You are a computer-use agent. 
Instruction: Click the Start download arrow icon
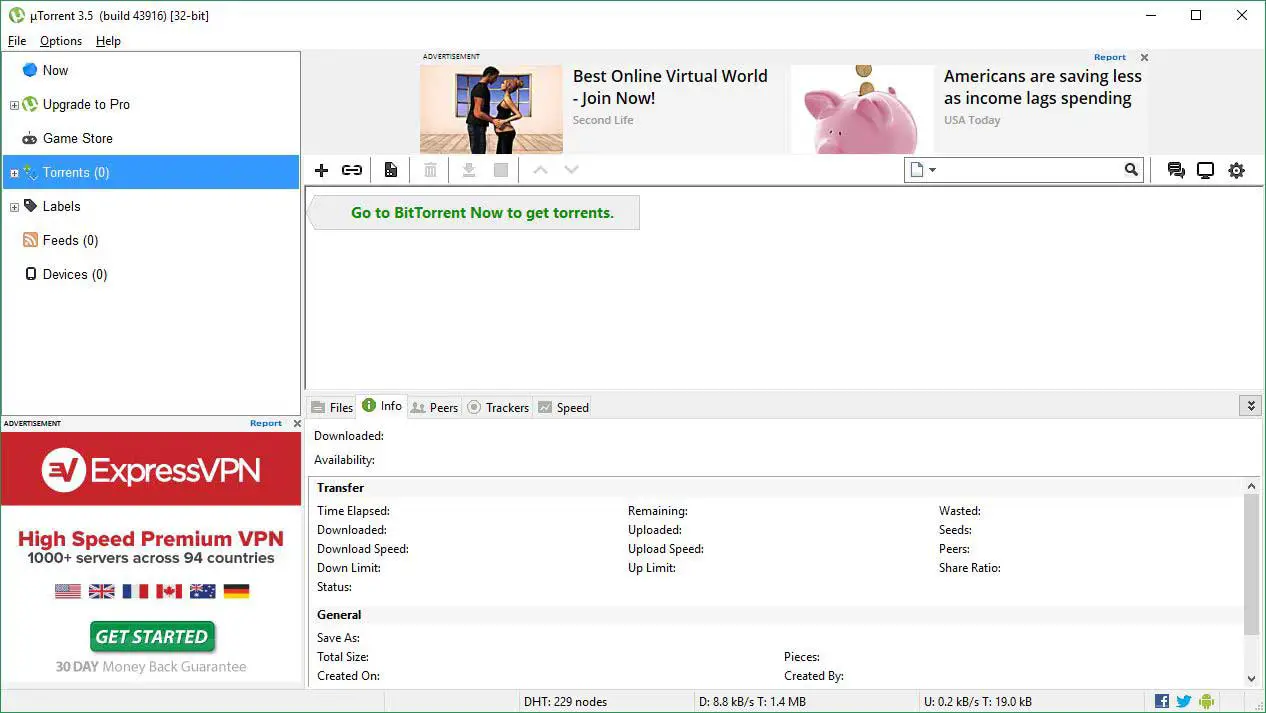(468, 170)
